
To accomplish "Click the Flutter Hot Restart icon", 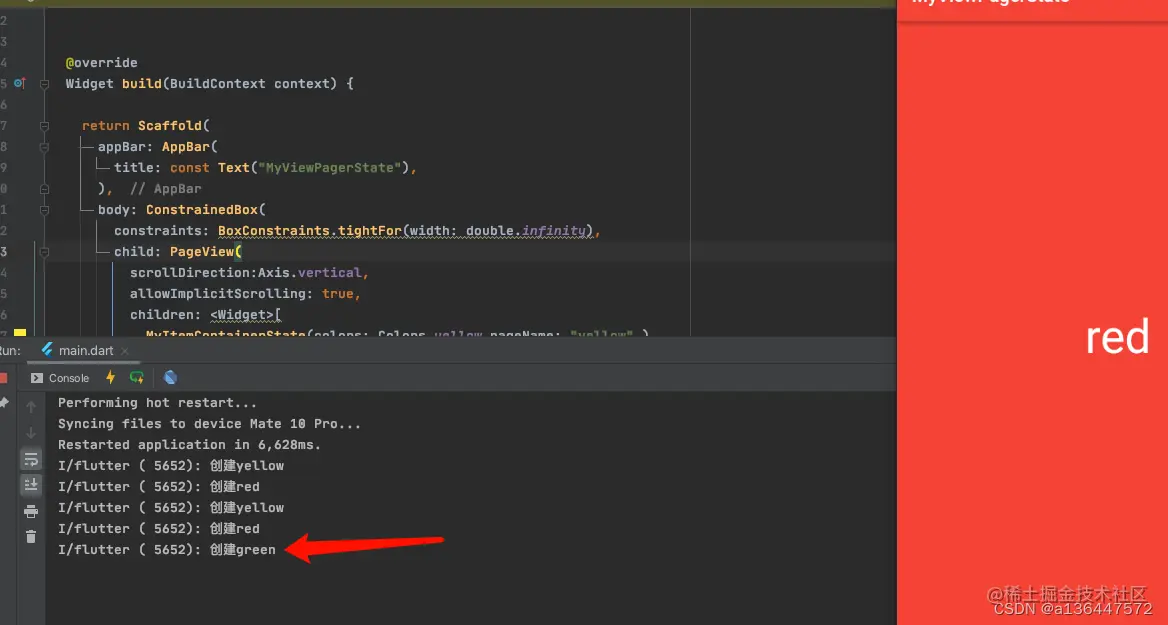I will point(136,378).
